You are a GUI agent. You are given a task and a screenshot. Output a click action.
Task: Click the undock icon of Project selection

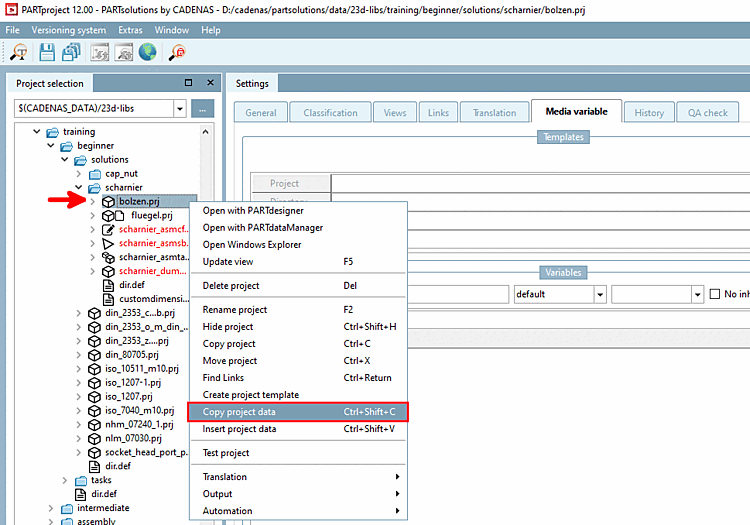pos(188,83)
